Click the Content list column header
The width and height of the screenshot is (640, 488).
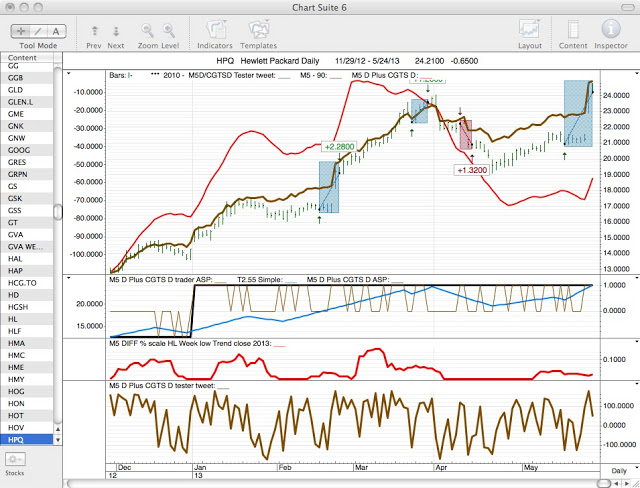[27, 58]
